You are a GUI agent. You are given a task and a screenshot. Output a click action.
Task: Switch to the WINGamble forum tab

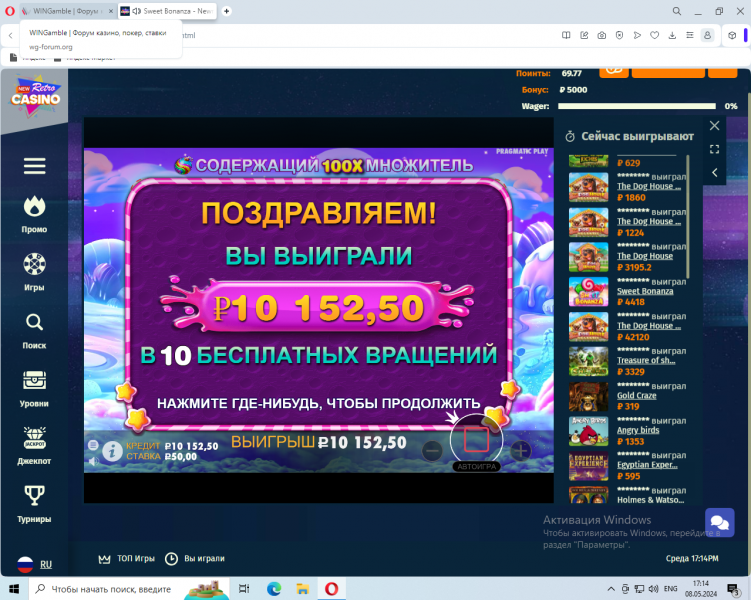coord(68,11)
